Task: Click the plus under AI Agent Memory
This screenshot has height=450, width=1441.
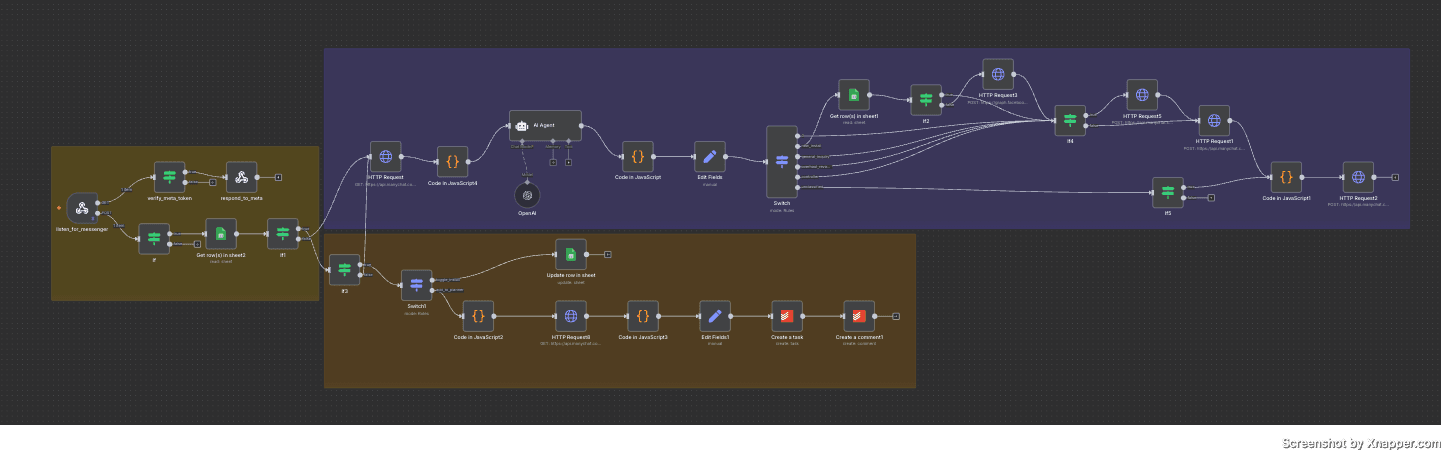Action: [x=552, y=161]
